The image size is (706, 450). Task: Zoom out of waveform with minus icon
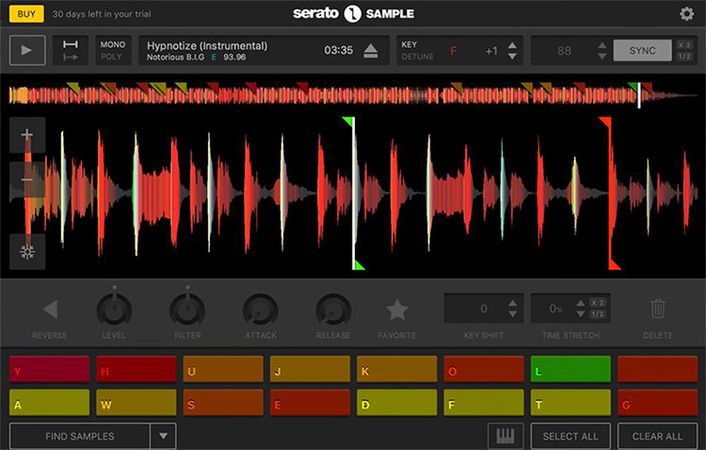[x=27, y=180]
